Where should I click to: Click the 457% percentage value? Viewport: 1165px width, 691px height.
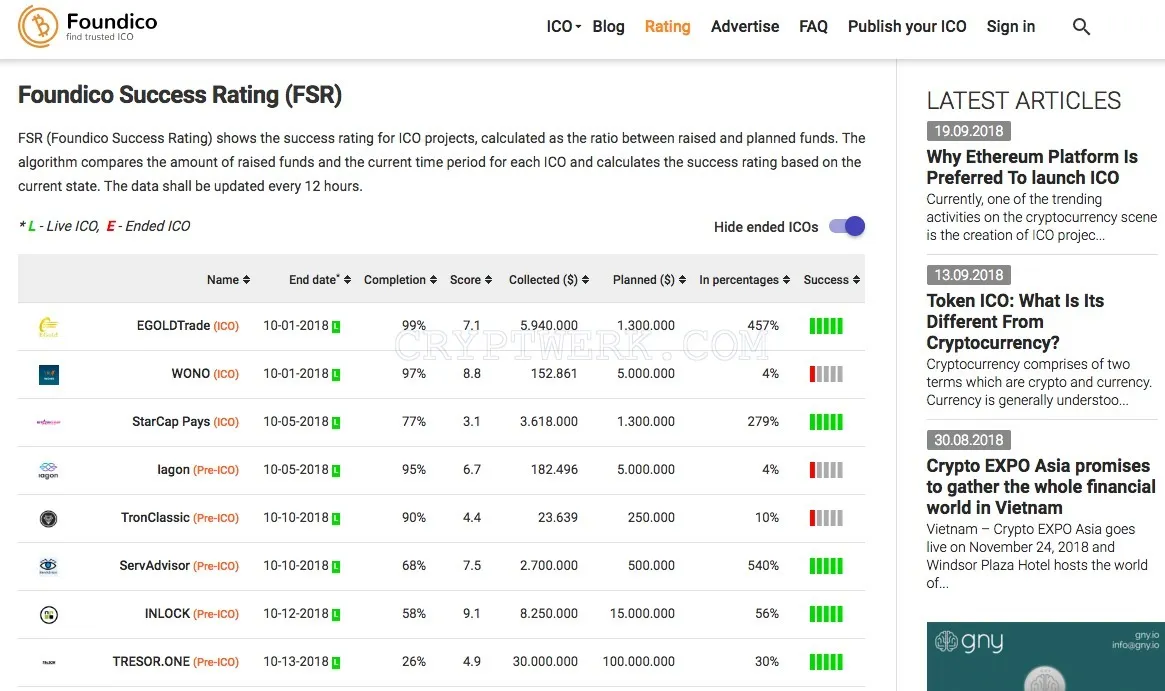pyautogui.click(x=763, y=325)
